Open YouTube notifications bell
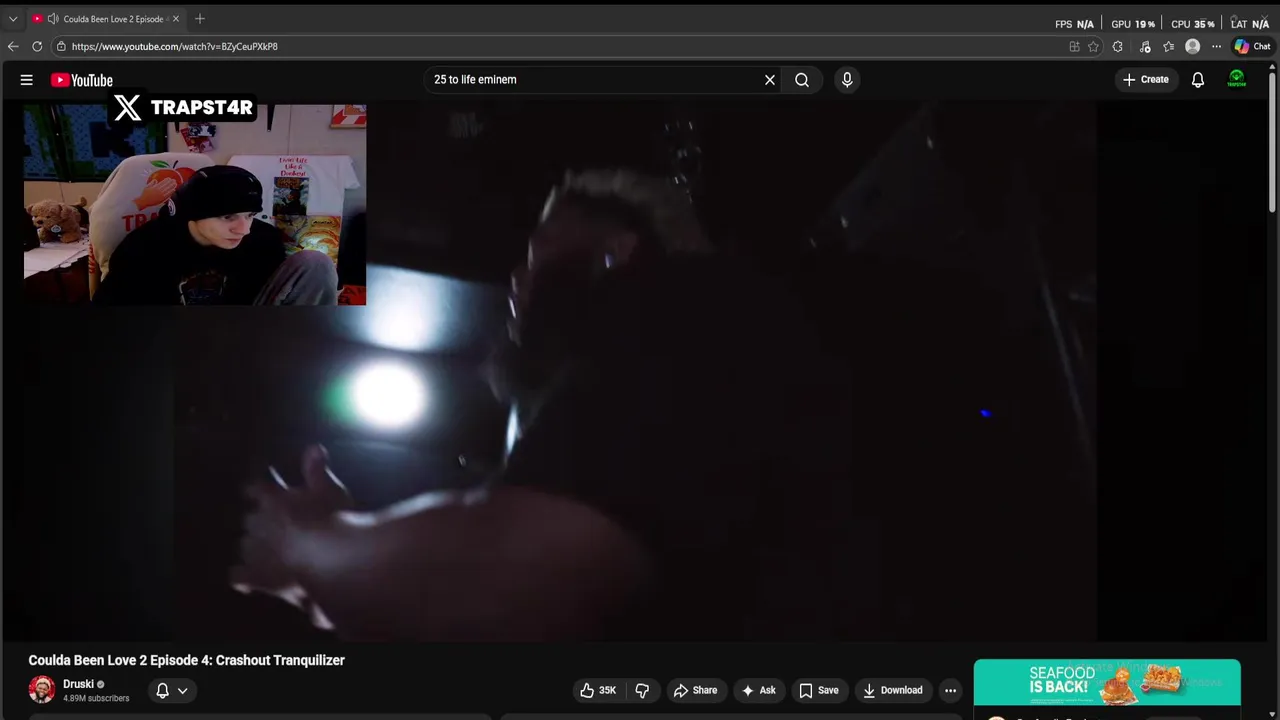1280x720 pixels. (x=1198, y=80)
